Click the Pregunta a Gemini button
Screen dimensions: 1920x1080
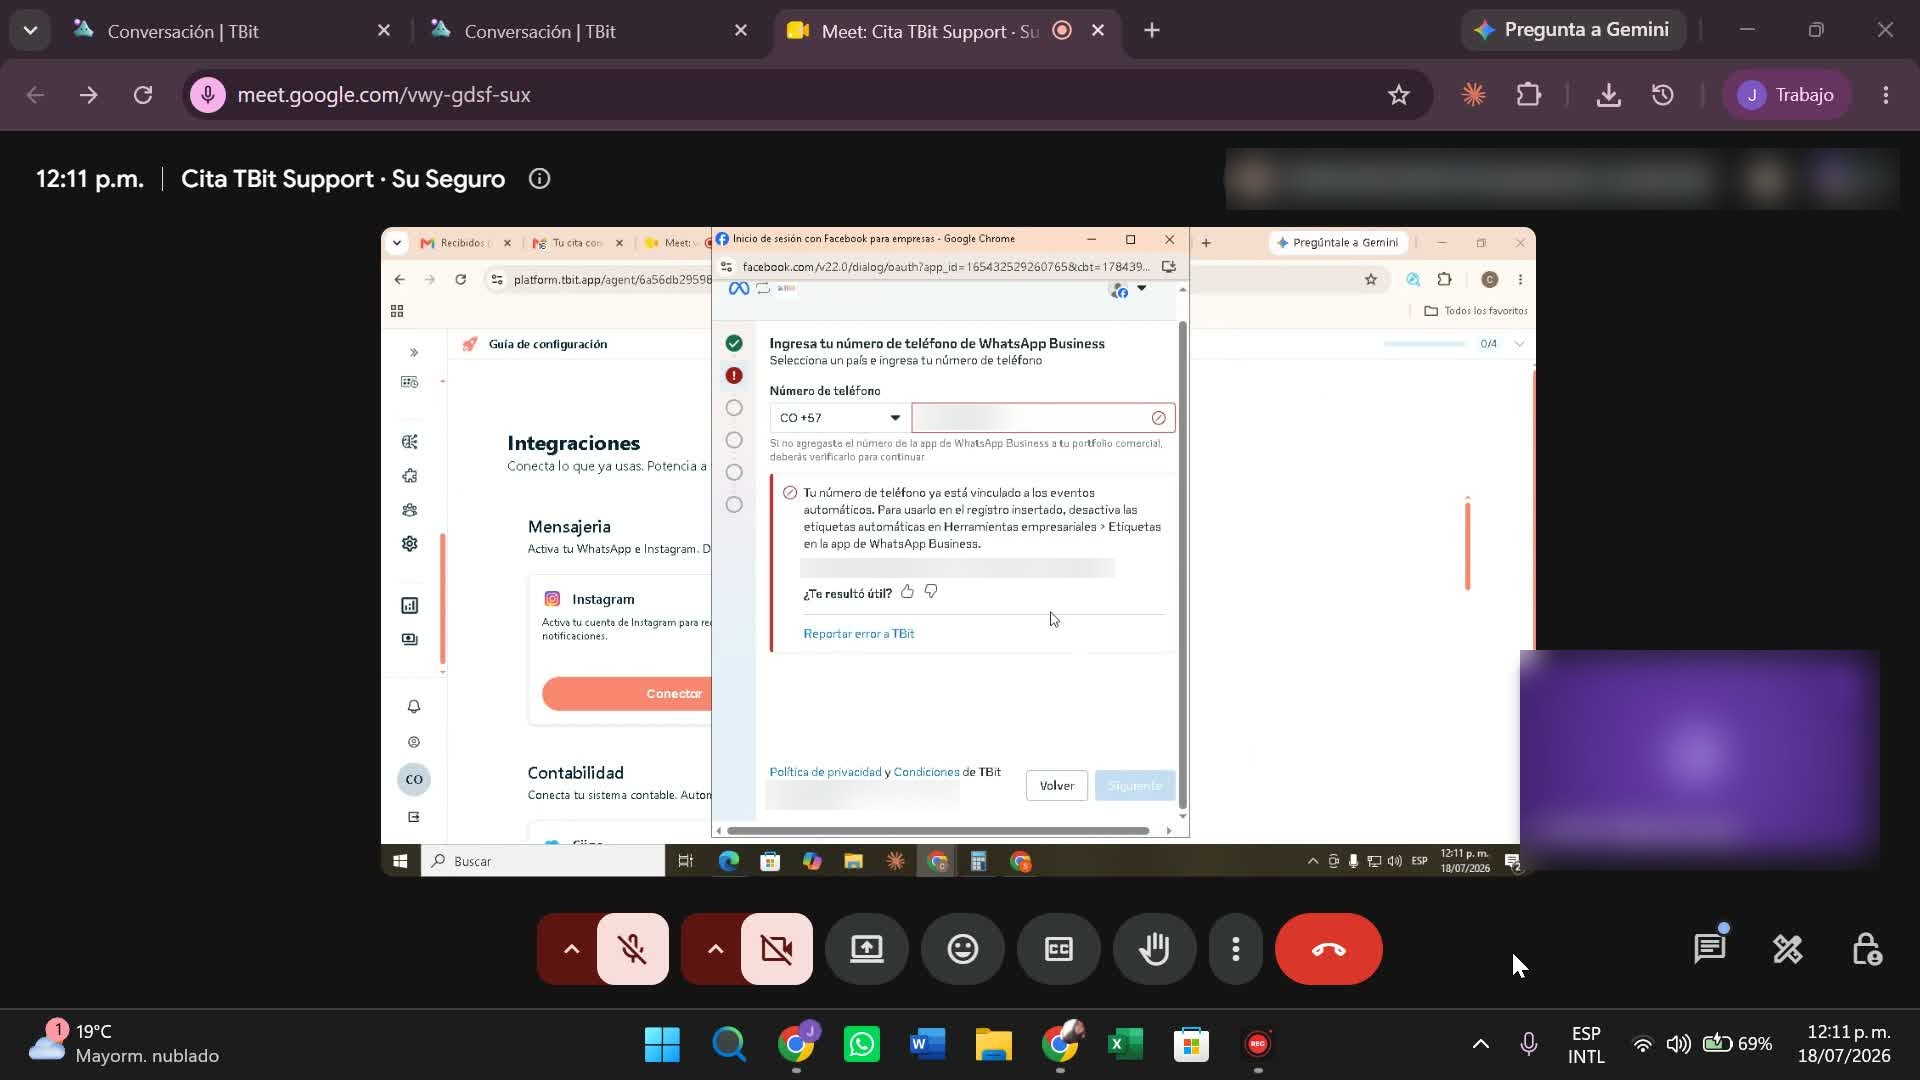click(1572, 30)
